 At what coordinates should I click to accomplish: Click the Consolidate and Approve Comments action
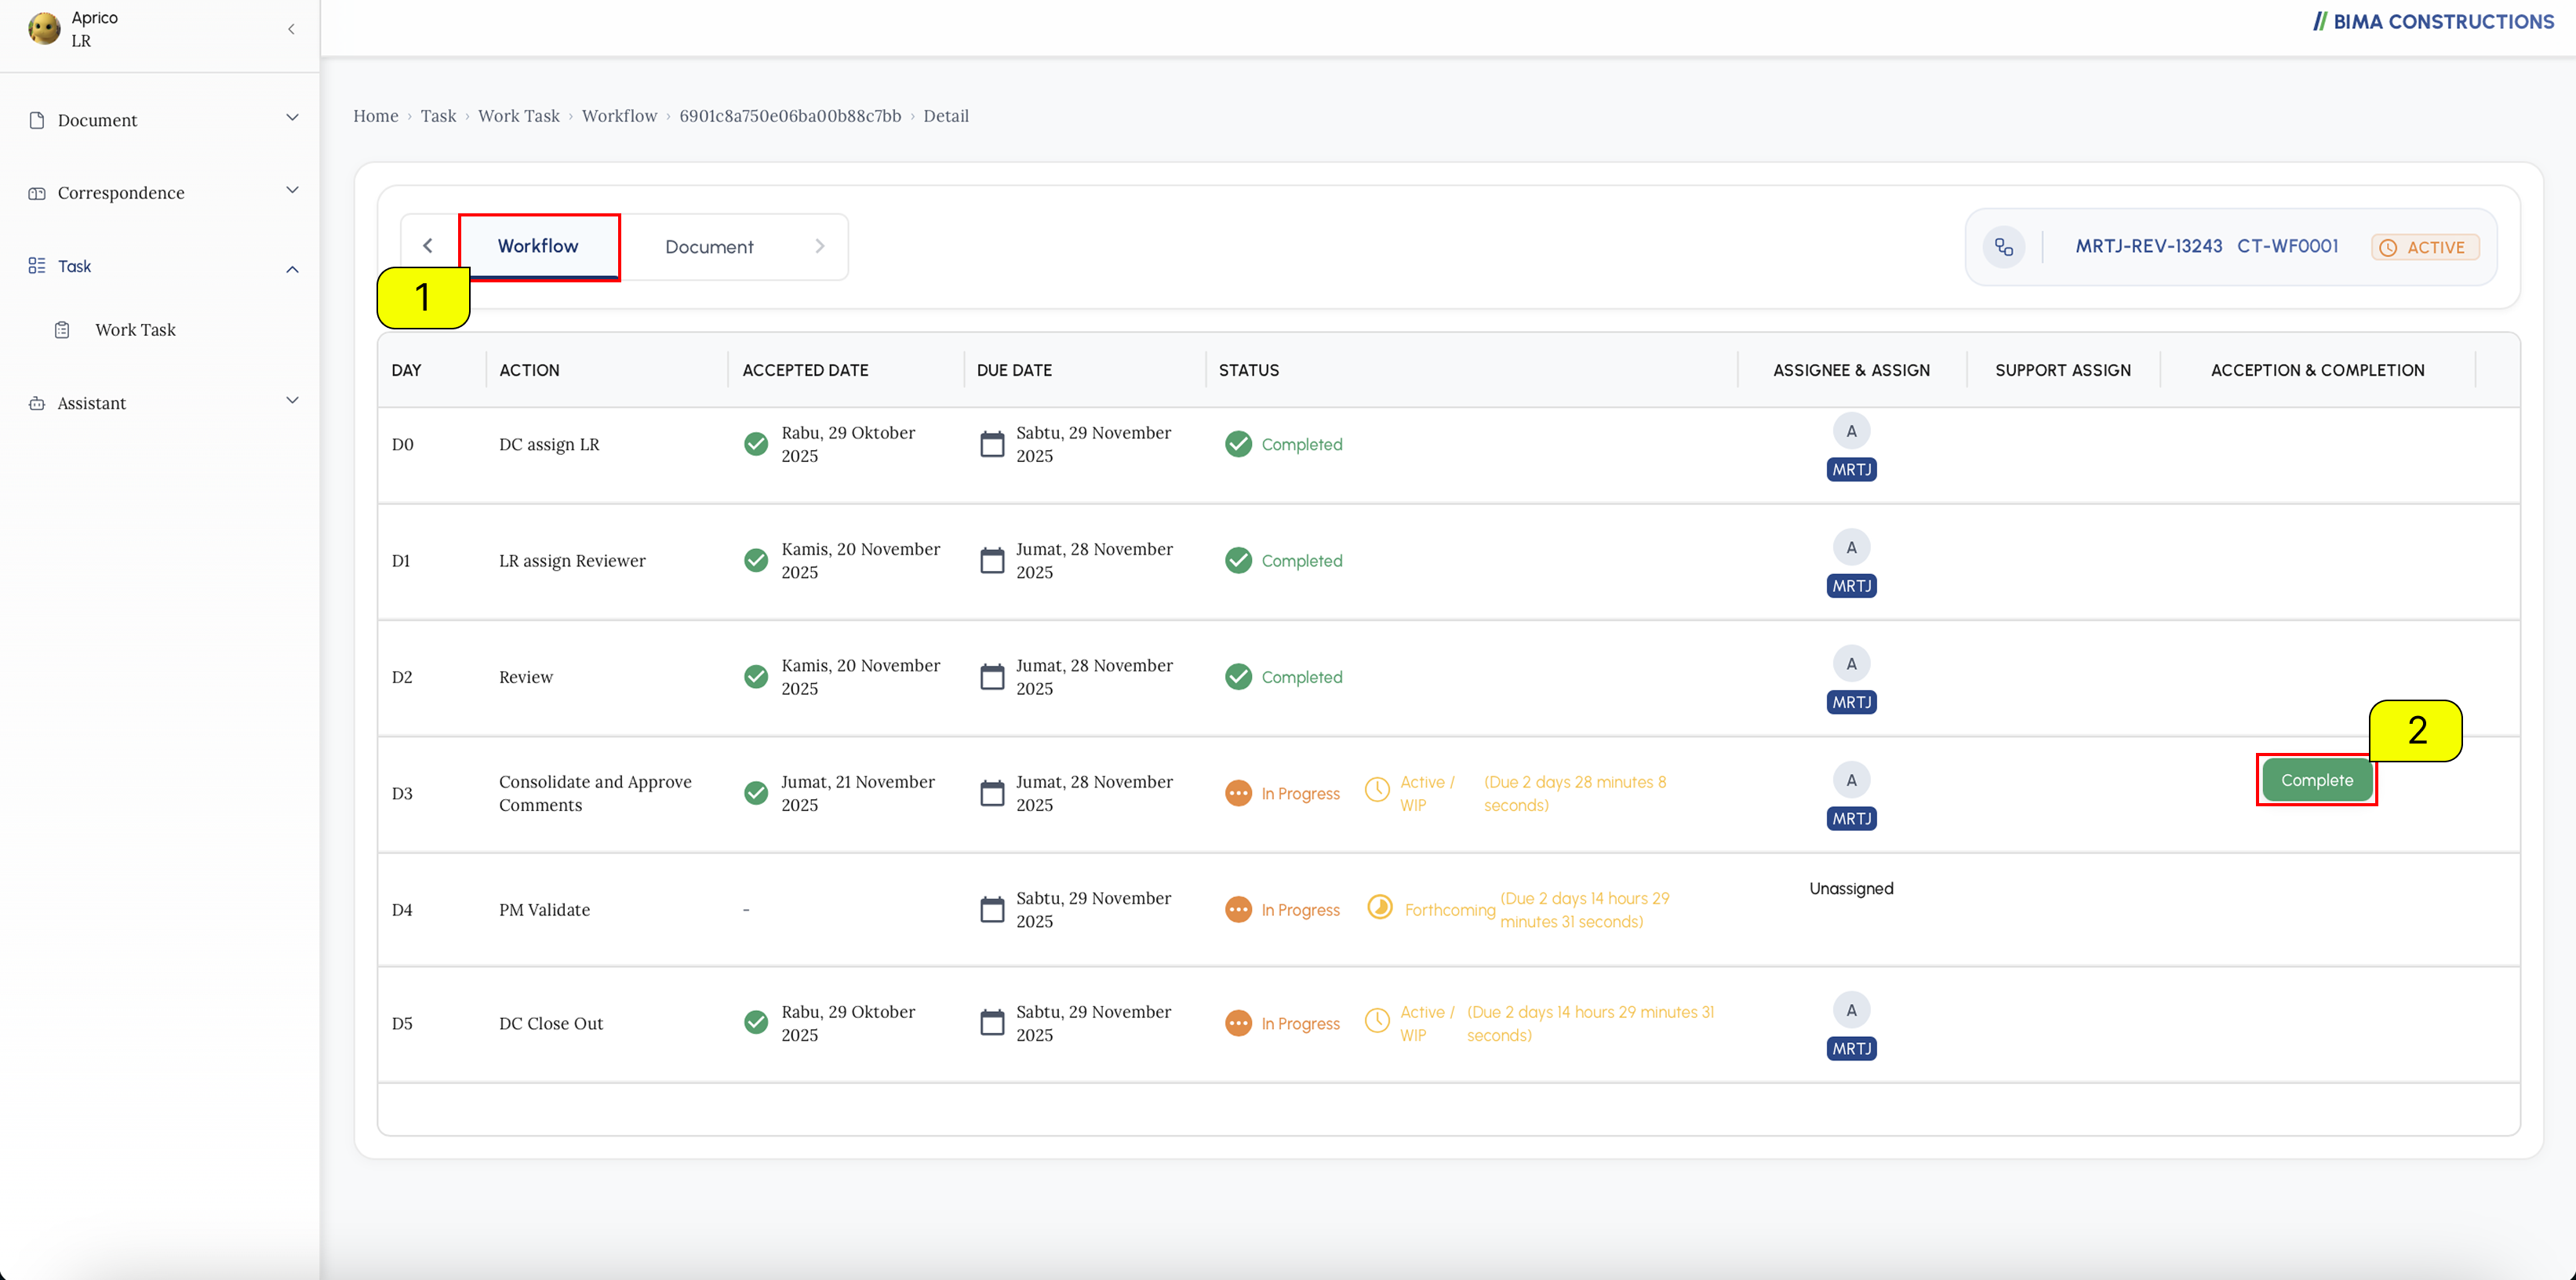595,793
